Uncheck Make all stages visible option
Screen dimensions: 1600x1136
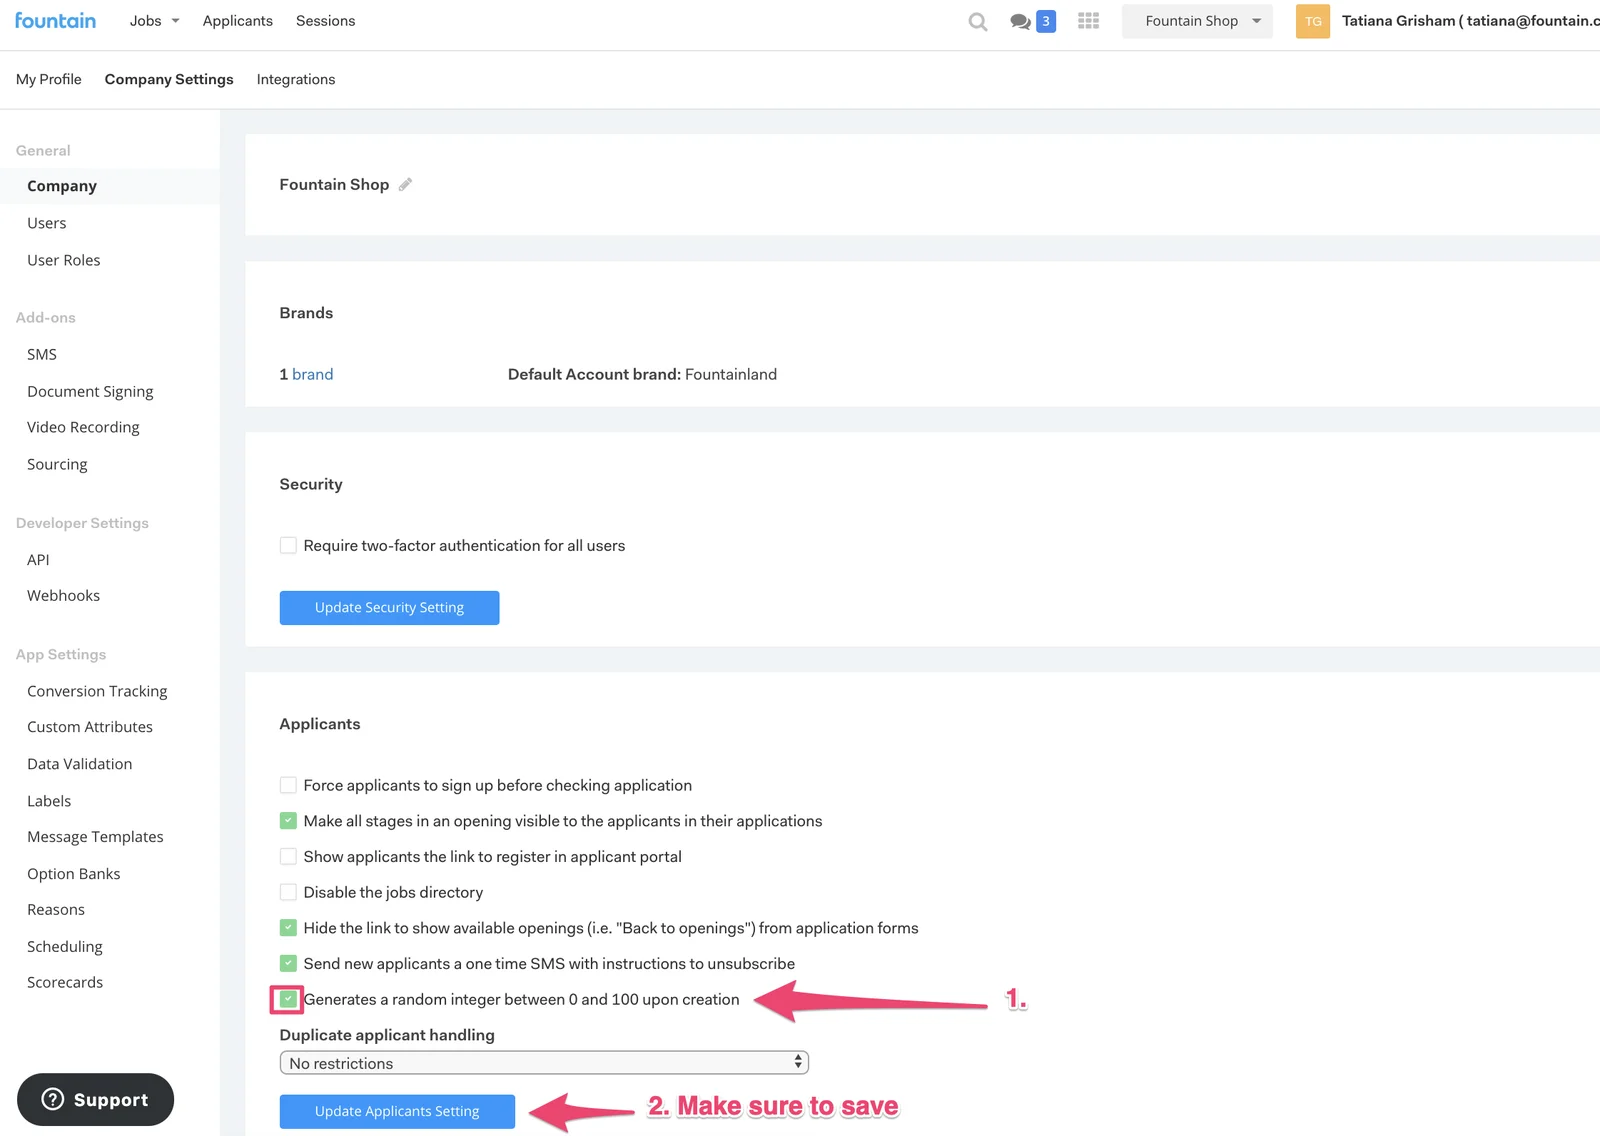point(288,821)
